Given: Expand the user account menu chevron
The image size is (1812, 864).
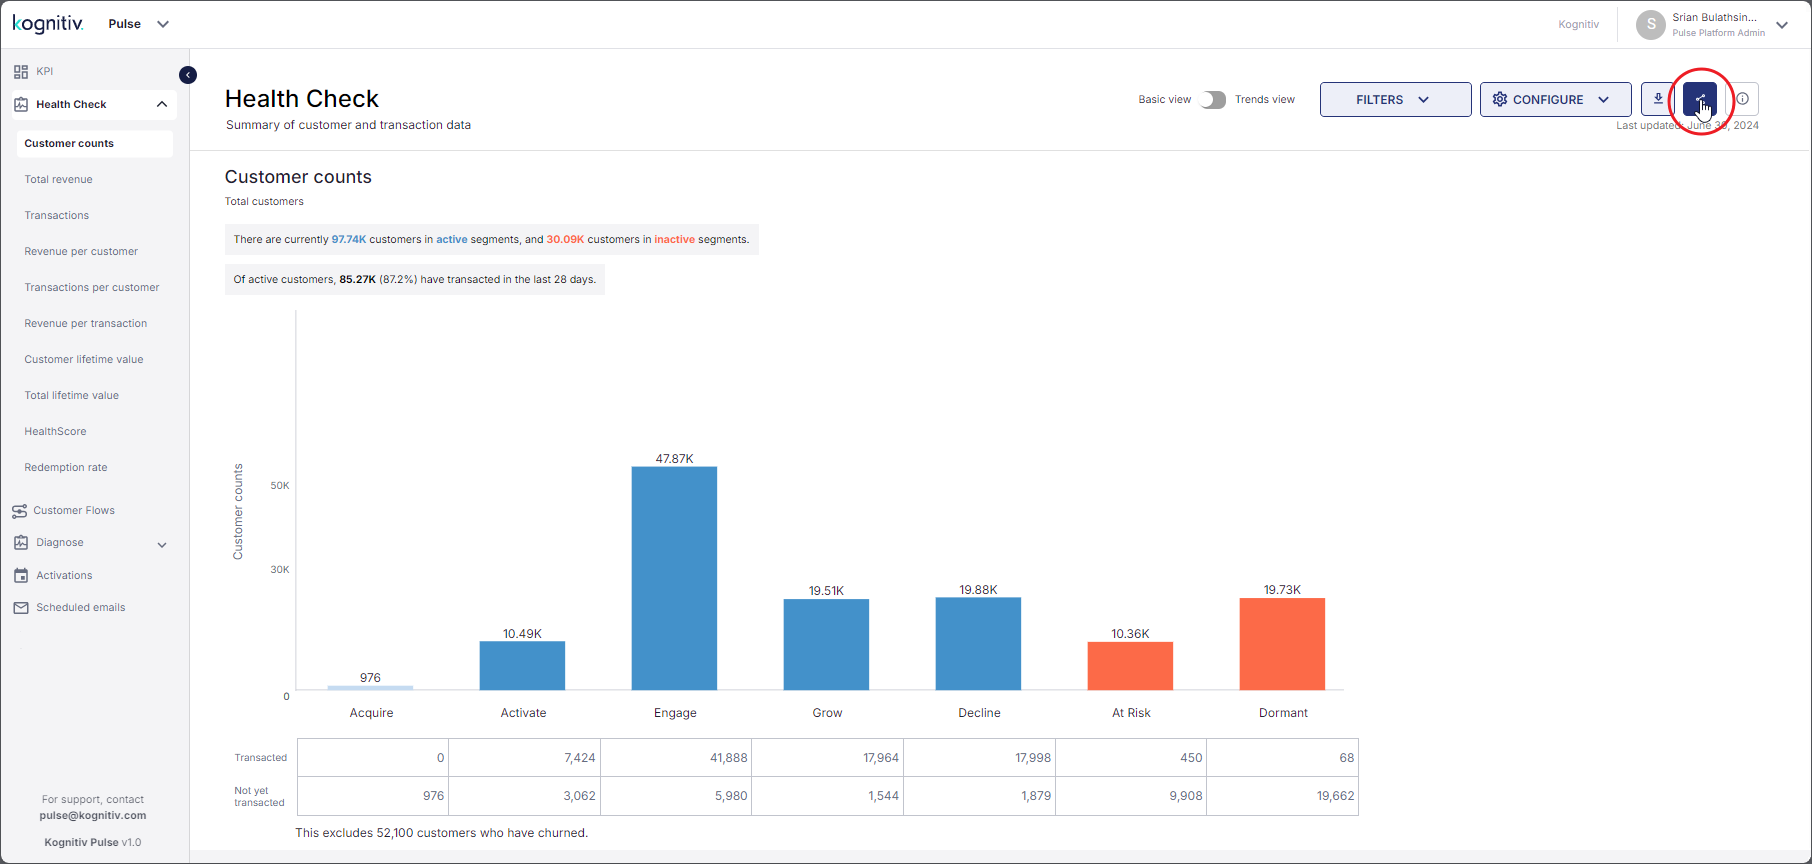Looking at the screenshot, I should (x=1782, y=25).
